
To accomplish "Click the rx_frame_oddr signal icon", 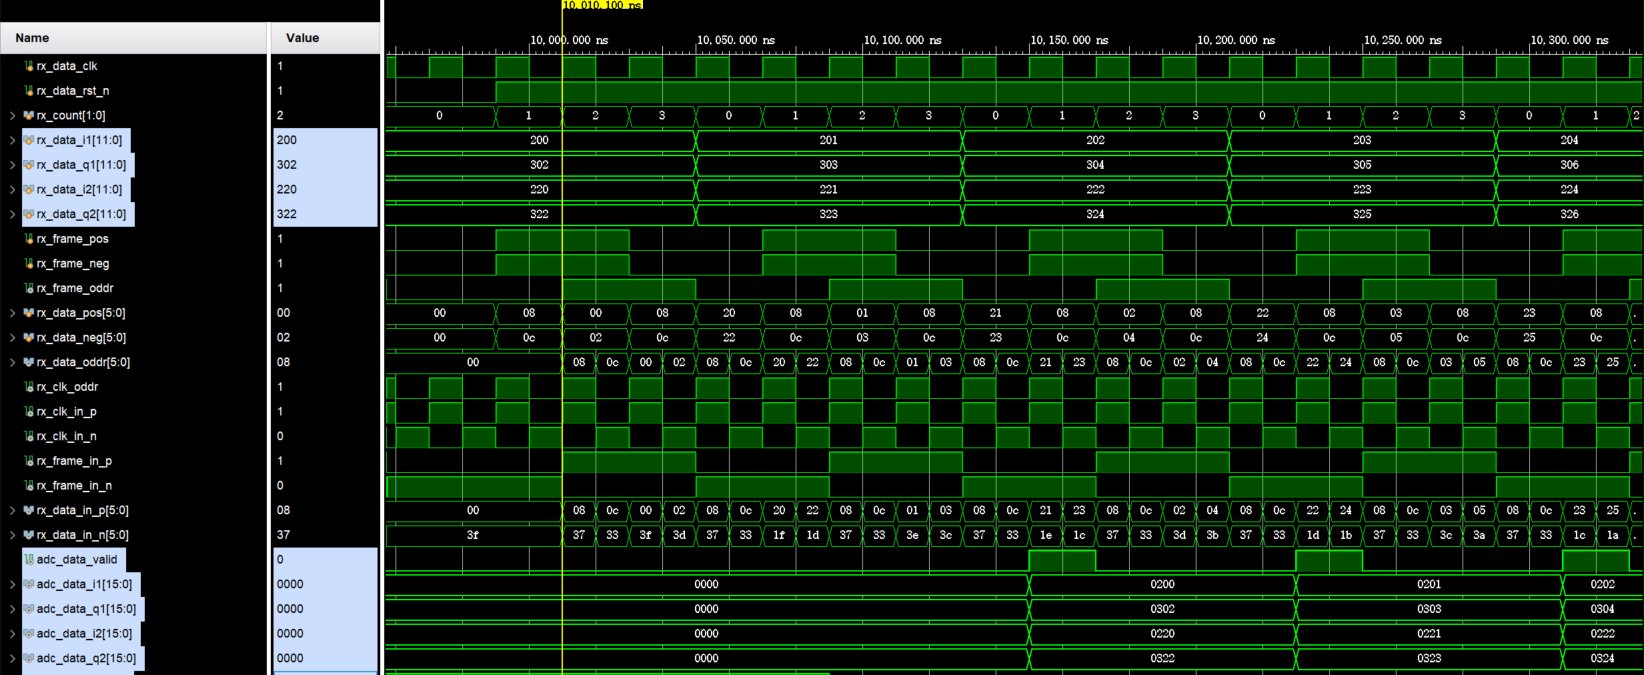I will (29, 288).
